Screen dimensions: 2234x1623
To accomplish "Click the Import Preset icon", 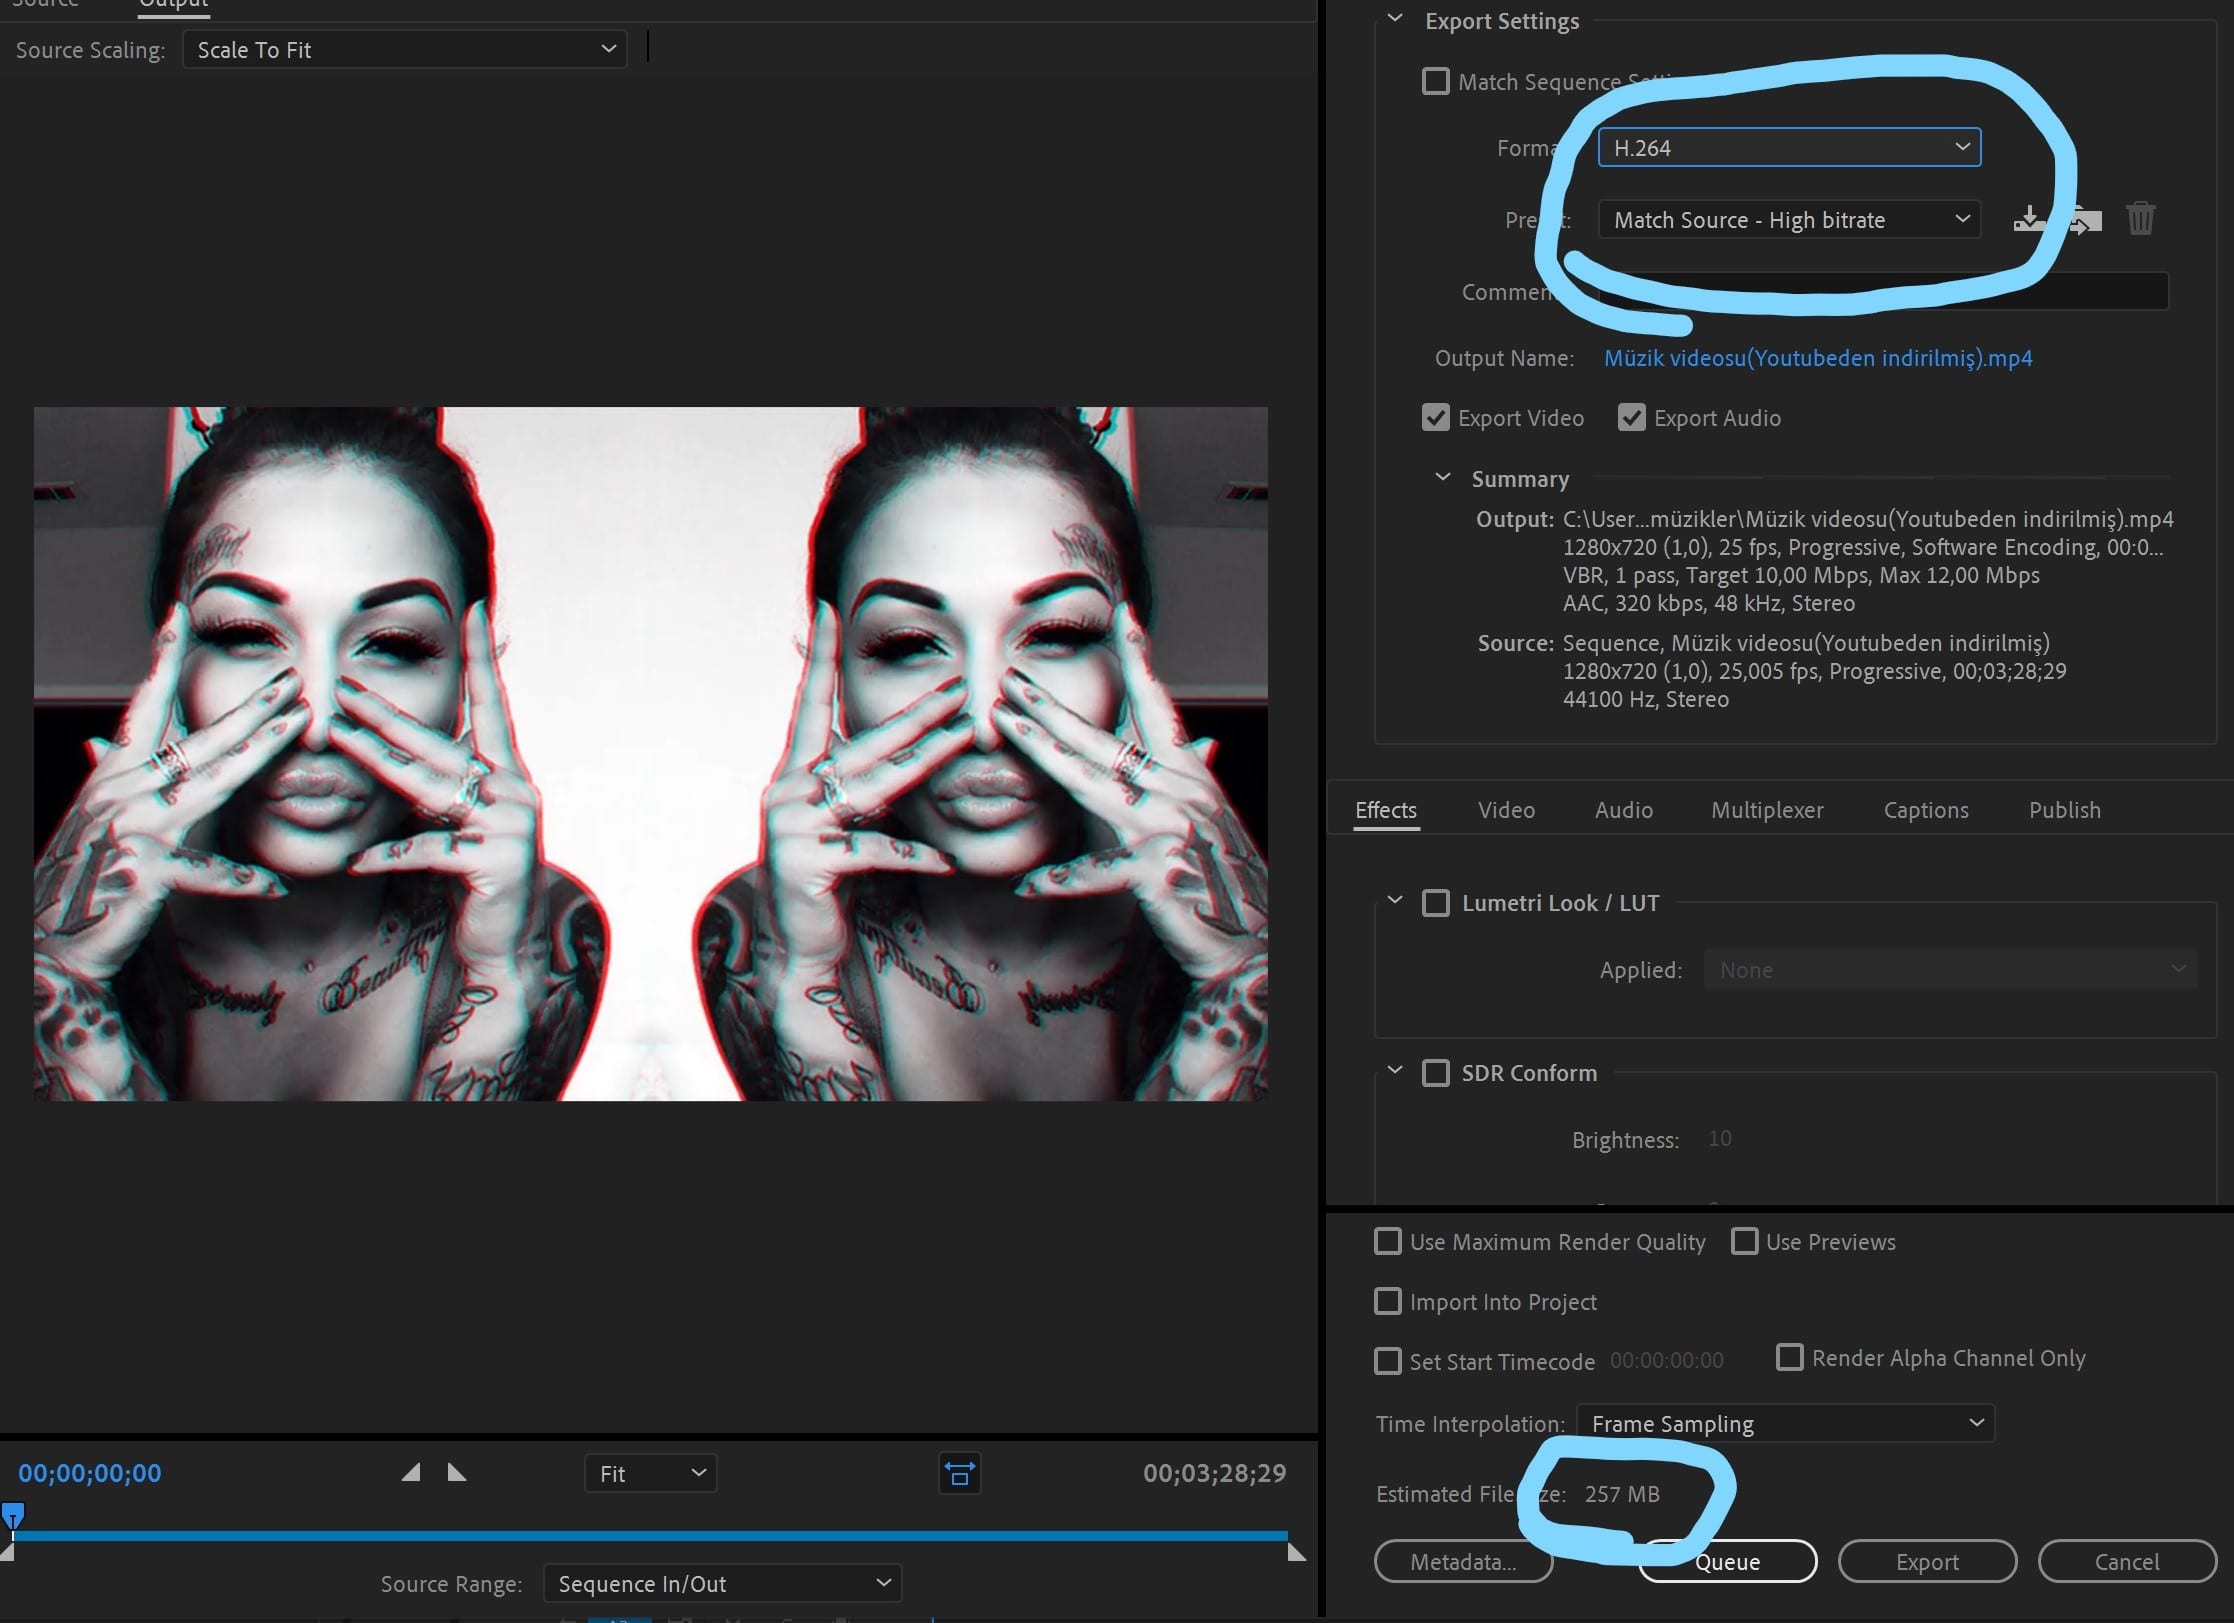I will pyautogui.click(x=2086, y=219).
